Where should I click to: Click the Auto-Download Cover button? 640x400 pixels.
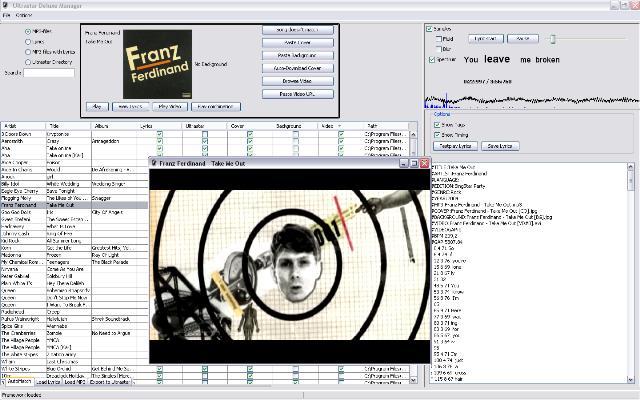(298, 68)
